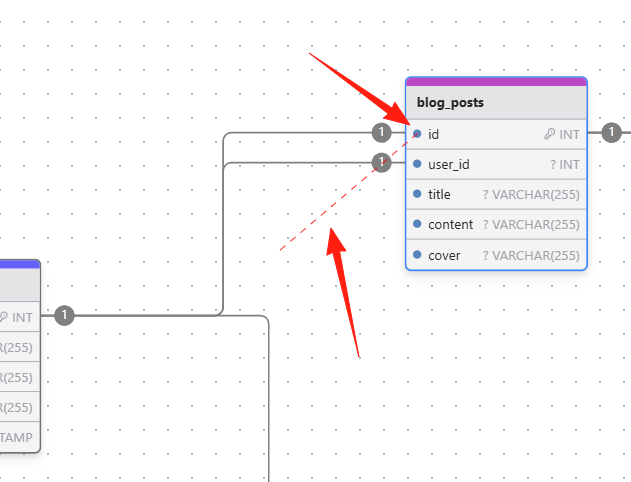
Task: Select the user_id field name
Action: click(x=449, y=165)
